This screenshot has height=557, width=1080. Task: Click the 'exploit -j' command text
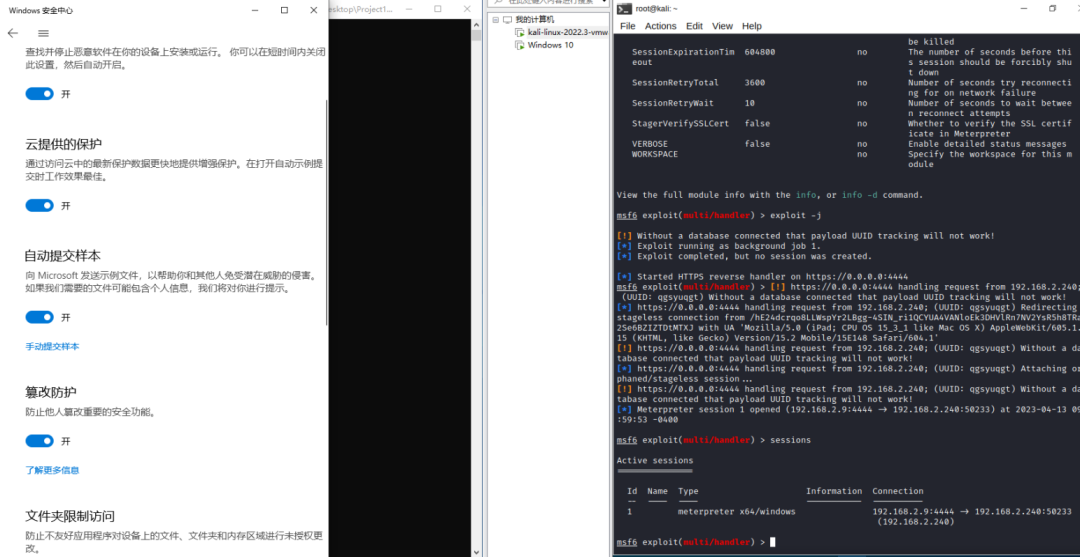796,216
